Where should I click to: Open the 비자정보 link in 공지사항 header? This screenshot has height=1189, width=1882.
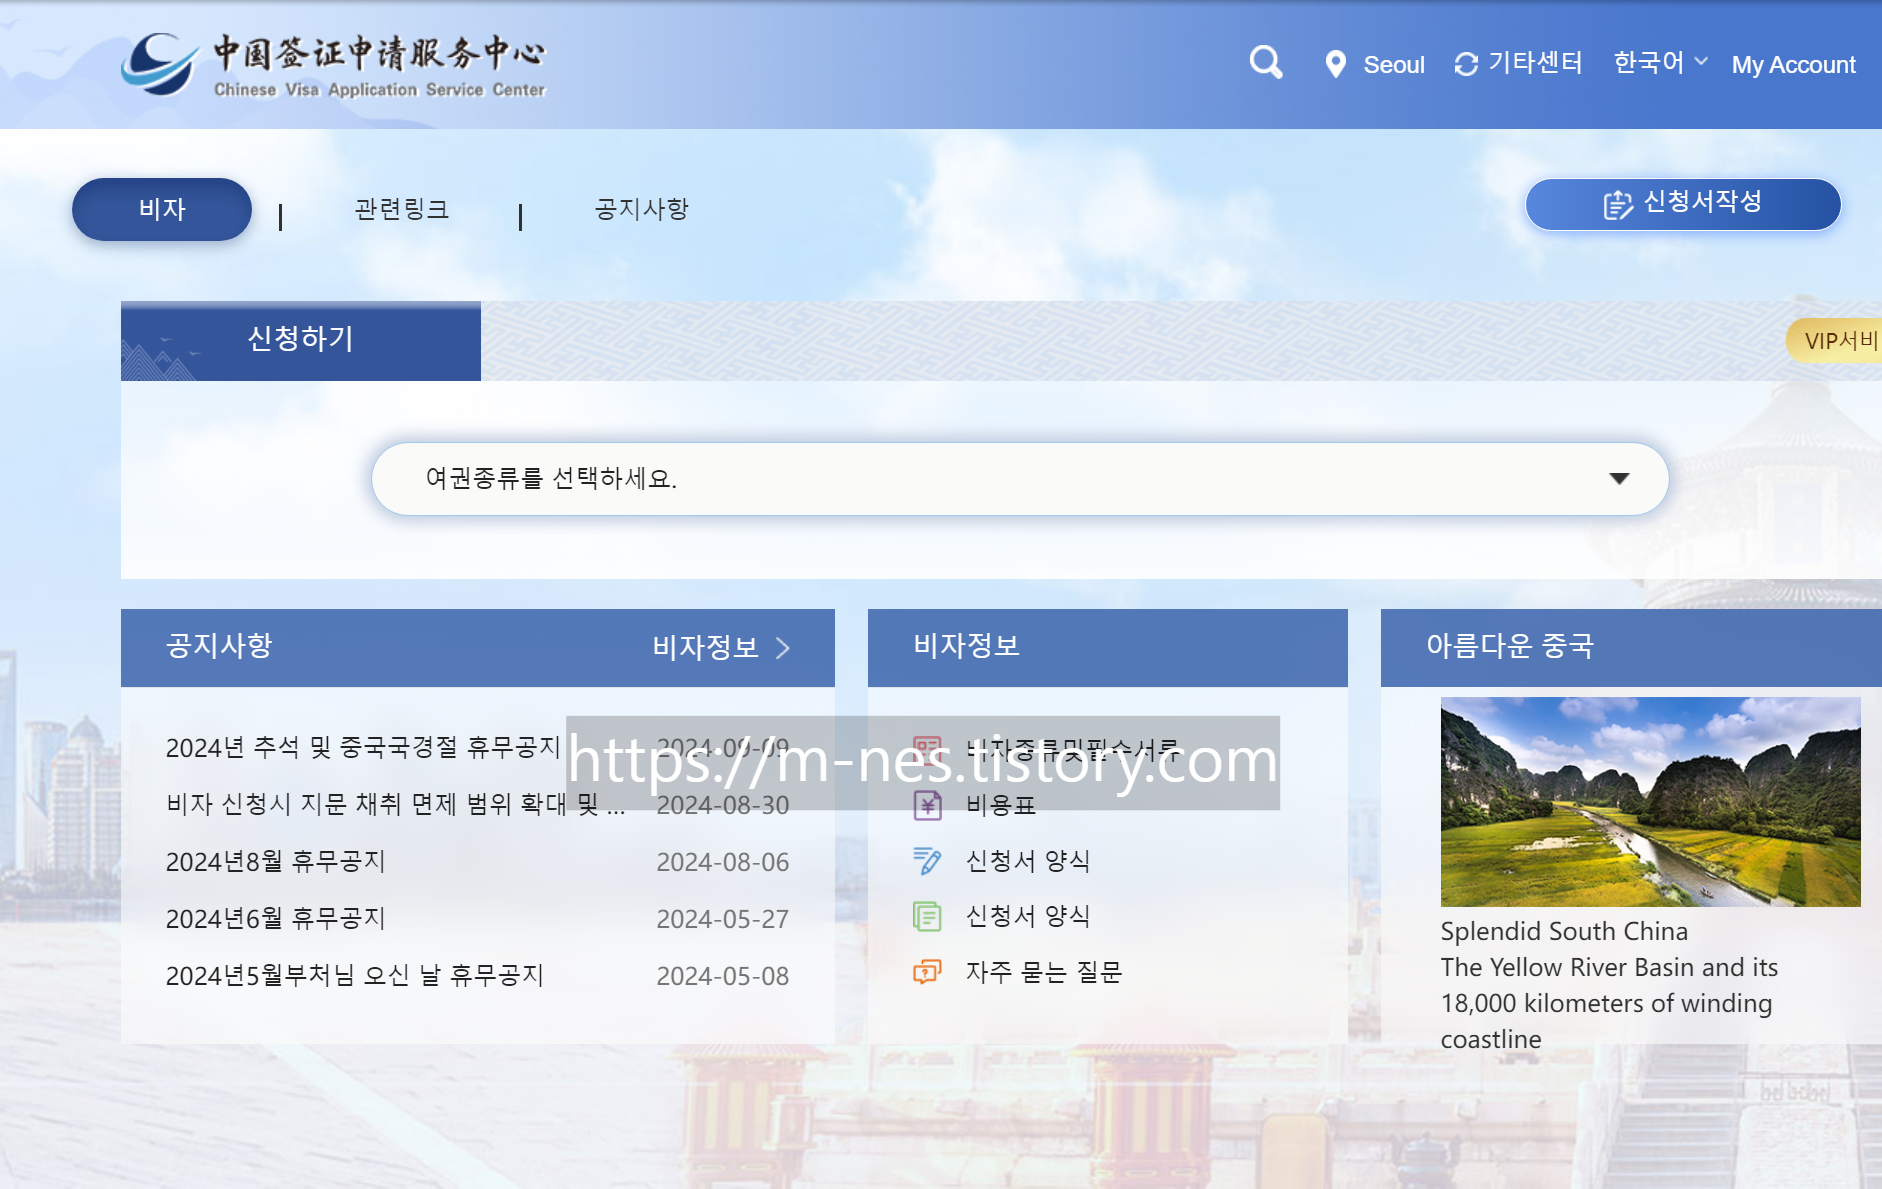click(706, 648)
